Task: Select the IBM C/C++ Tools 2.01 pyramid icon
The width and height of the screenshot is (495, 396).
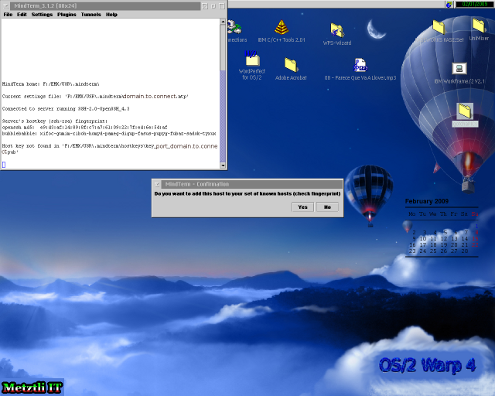Action: point(281,27)
